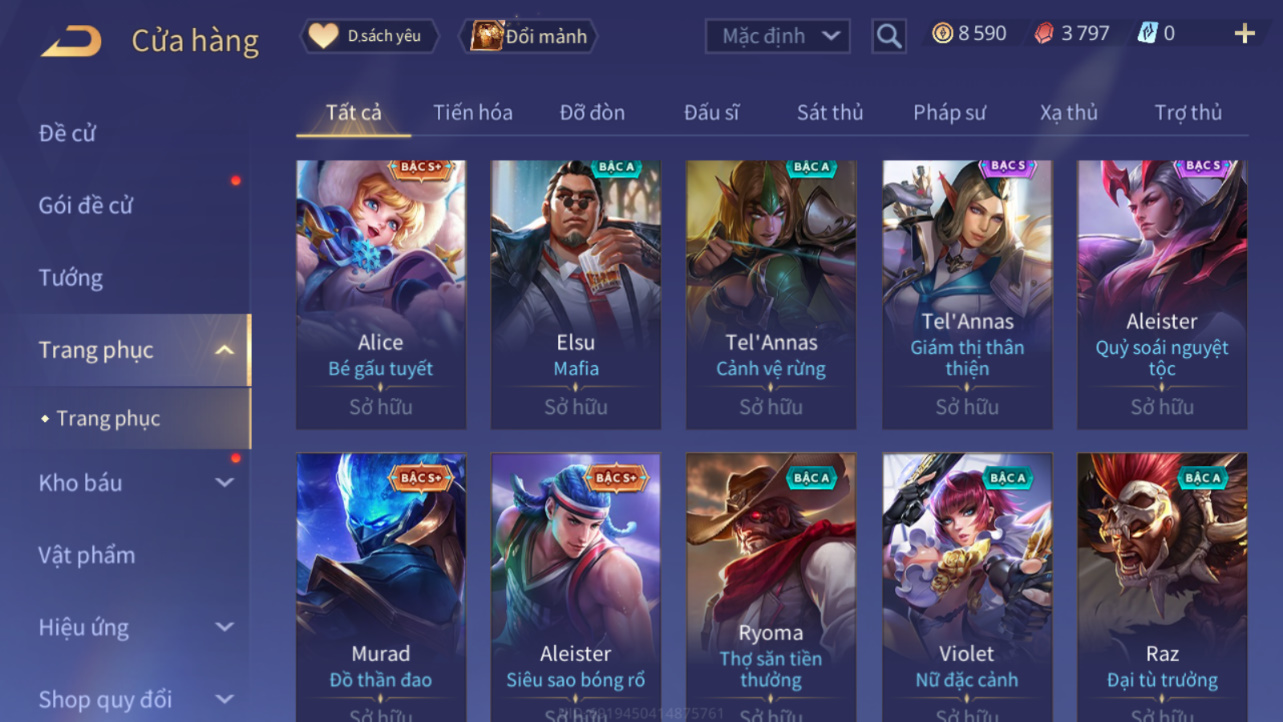Viewport: 1283px width, 722px height.
Task: Switch to the Sát thủ tab
Action: click(830, 112)
